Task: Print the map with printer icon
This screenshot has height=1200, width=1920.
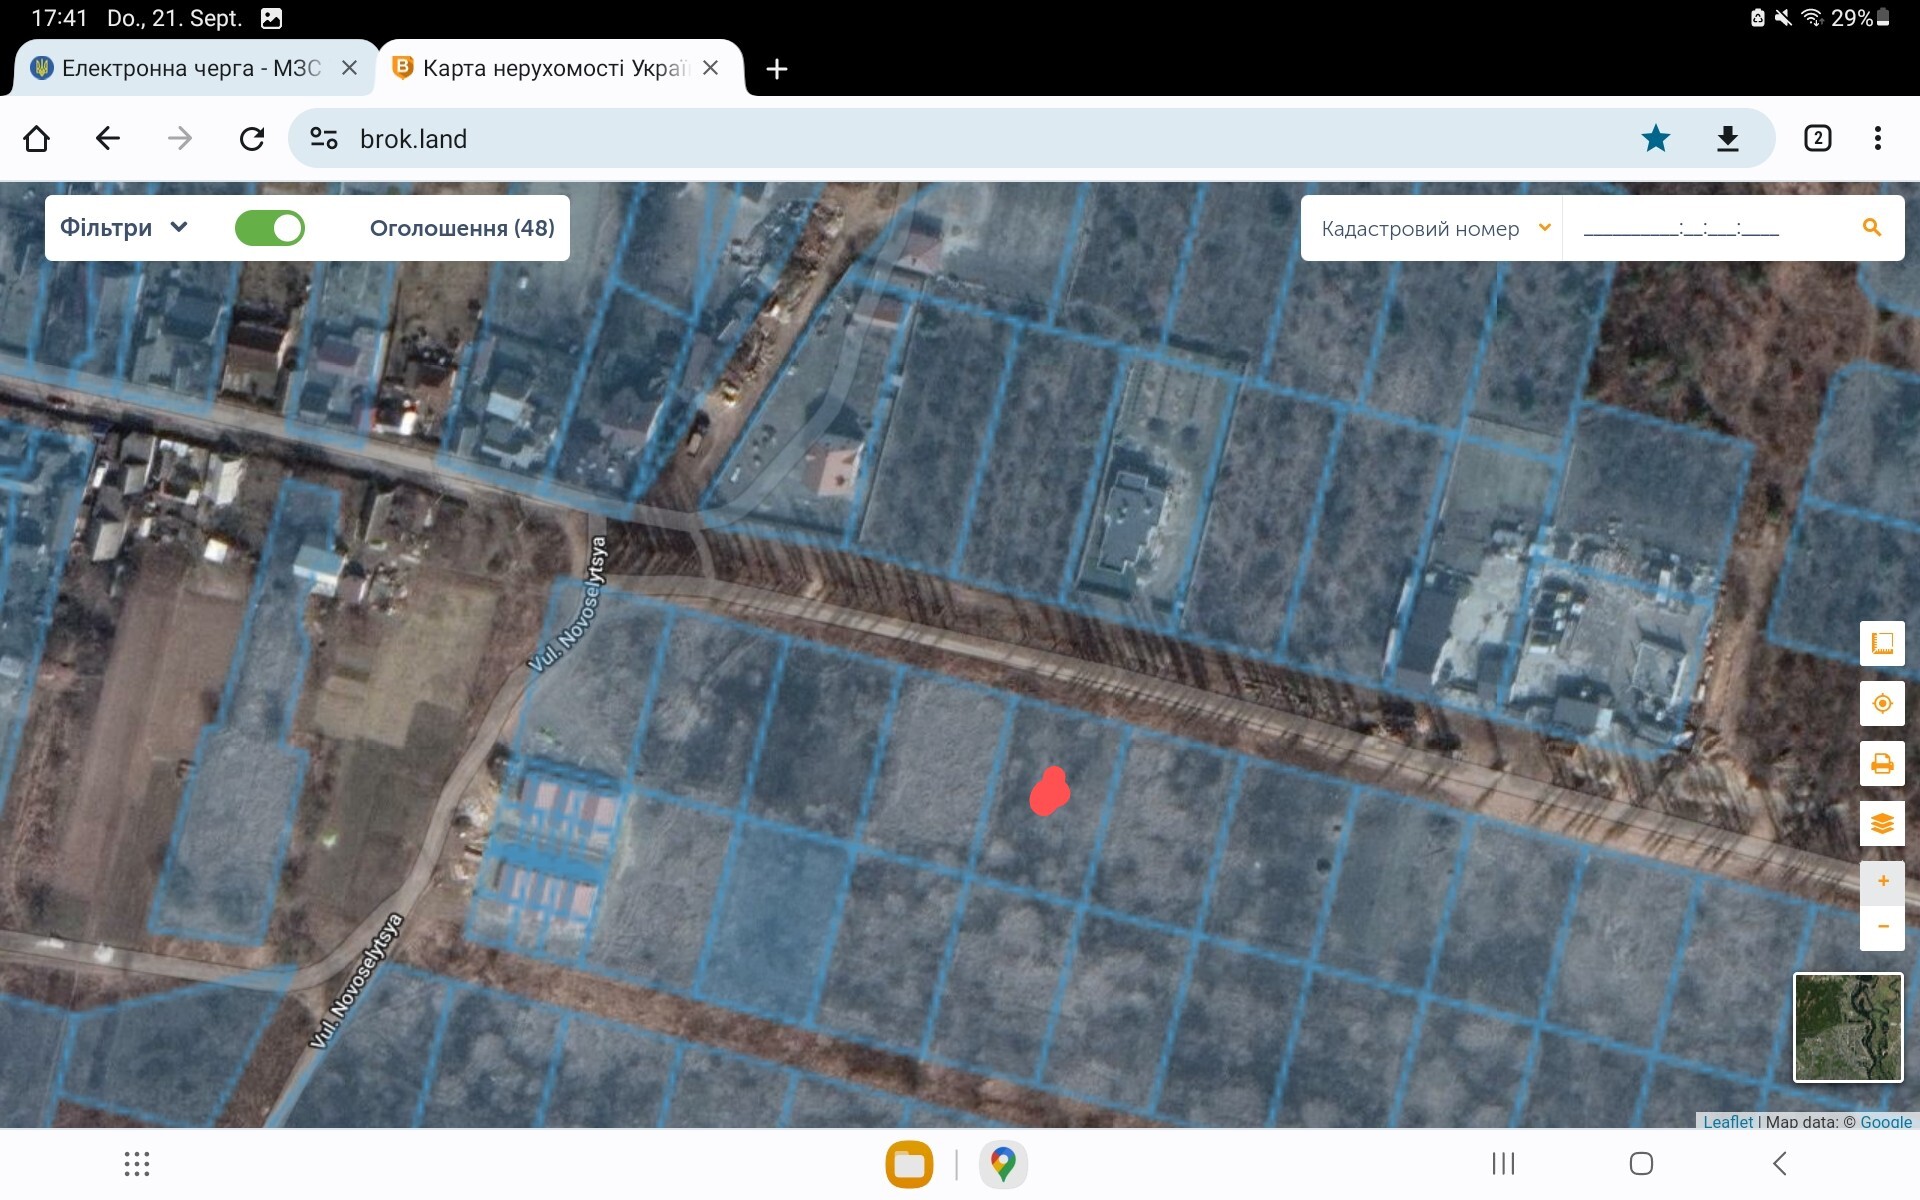Action: tap(1882, 764)
